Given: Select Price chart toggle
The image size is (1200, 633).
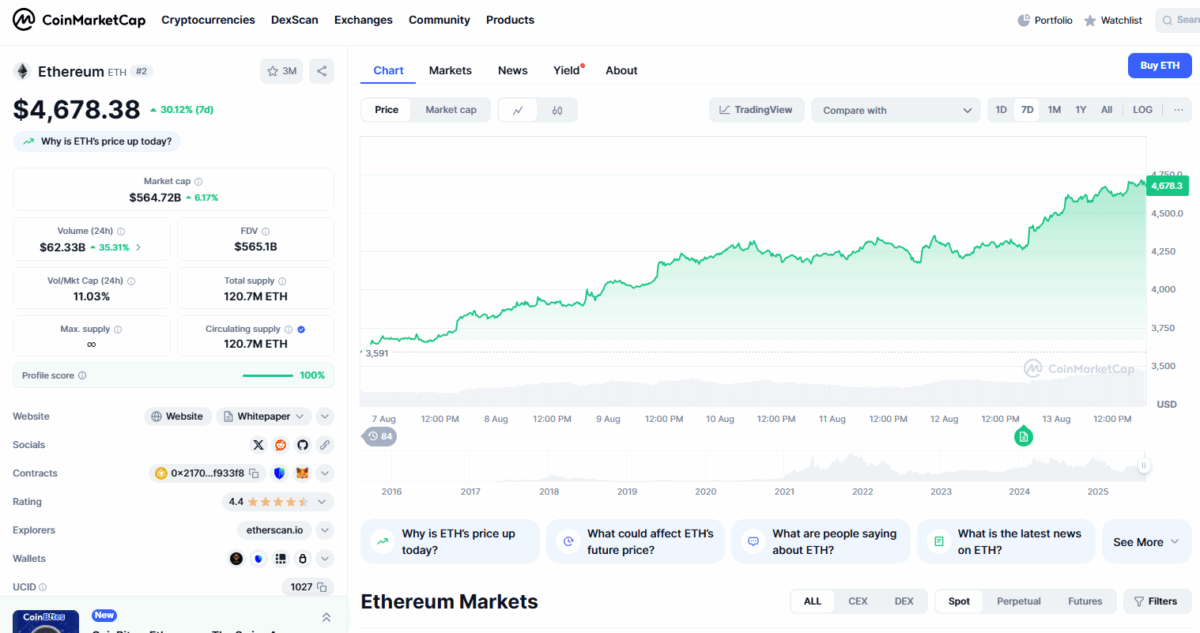Looking at the screenshot, I should click(386, 110).
